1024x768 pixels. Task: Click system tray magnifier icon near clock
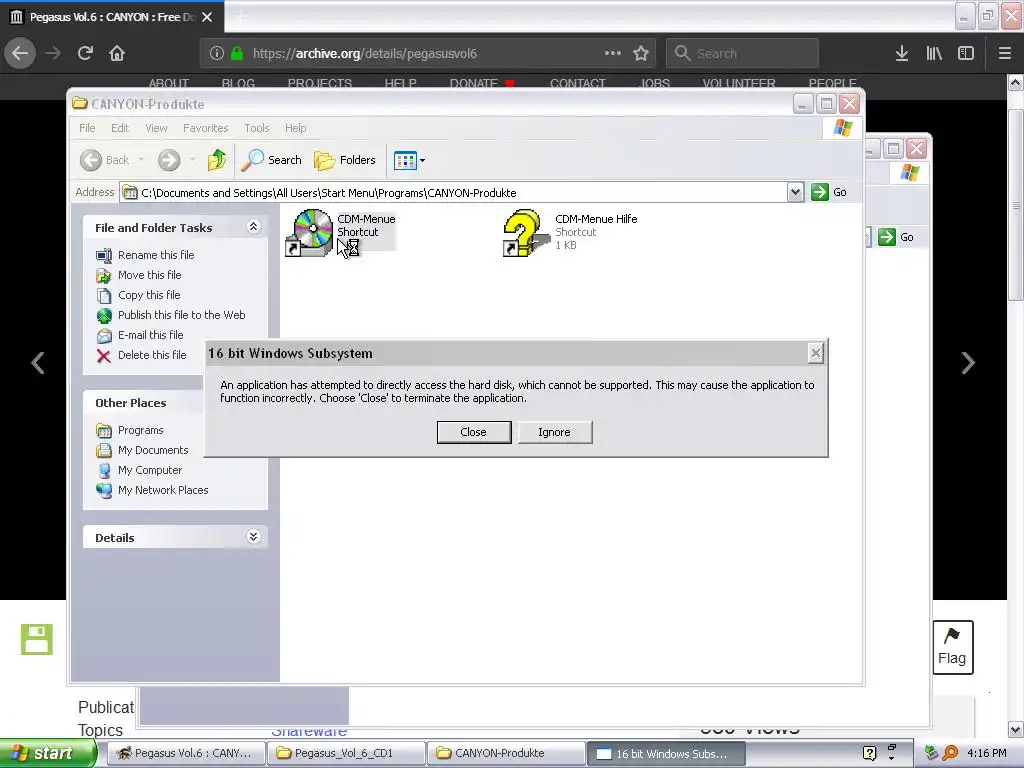pyautogui.click(x=950, y=754)
